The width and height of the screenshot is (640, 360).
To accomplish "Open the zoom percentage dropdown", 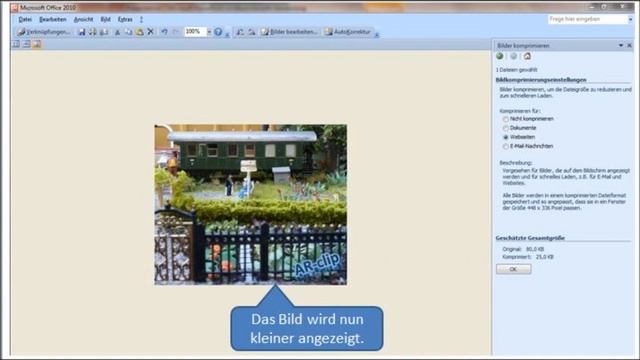I will coord(209,32).
